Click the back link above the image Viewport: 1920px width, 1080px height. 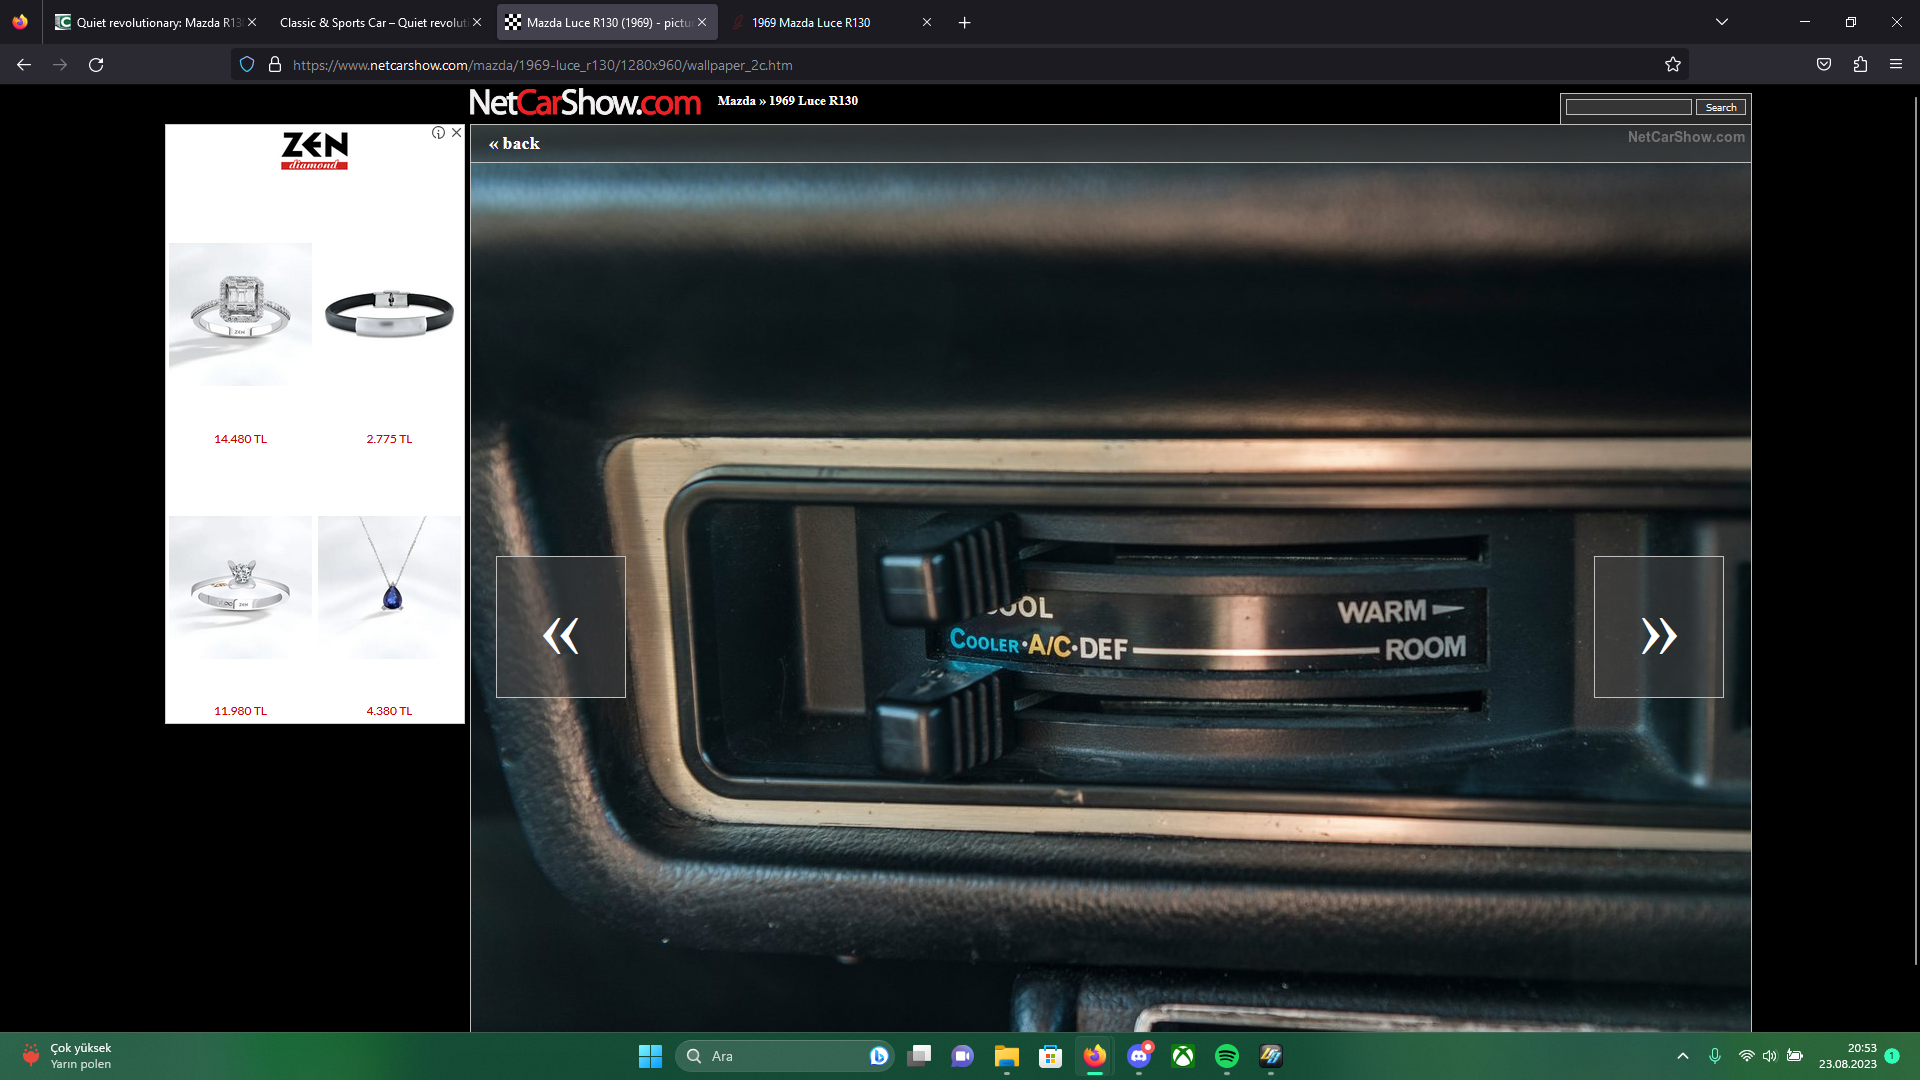(x=514, y=144)
